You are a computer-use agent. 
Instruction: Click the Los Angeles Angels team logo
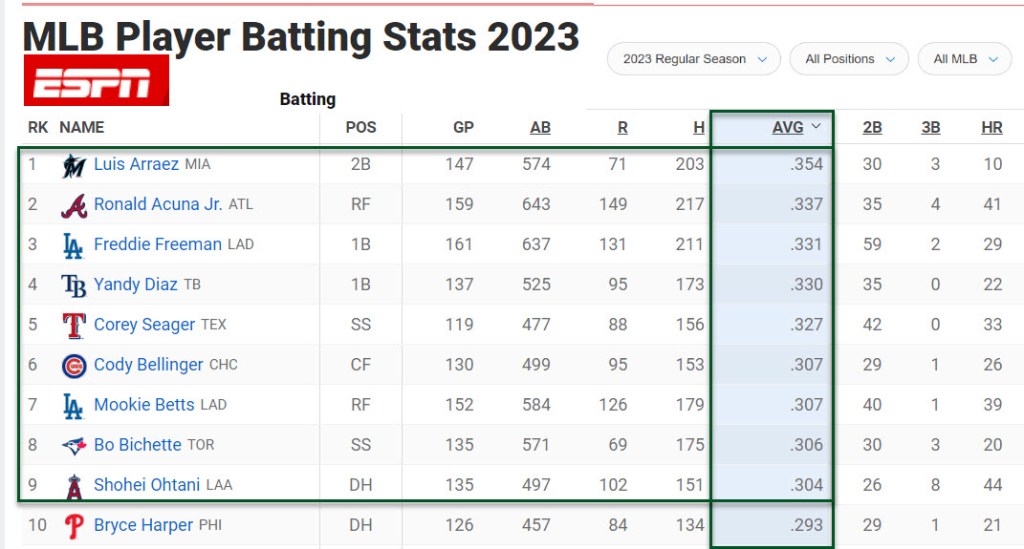click(73, 485)
